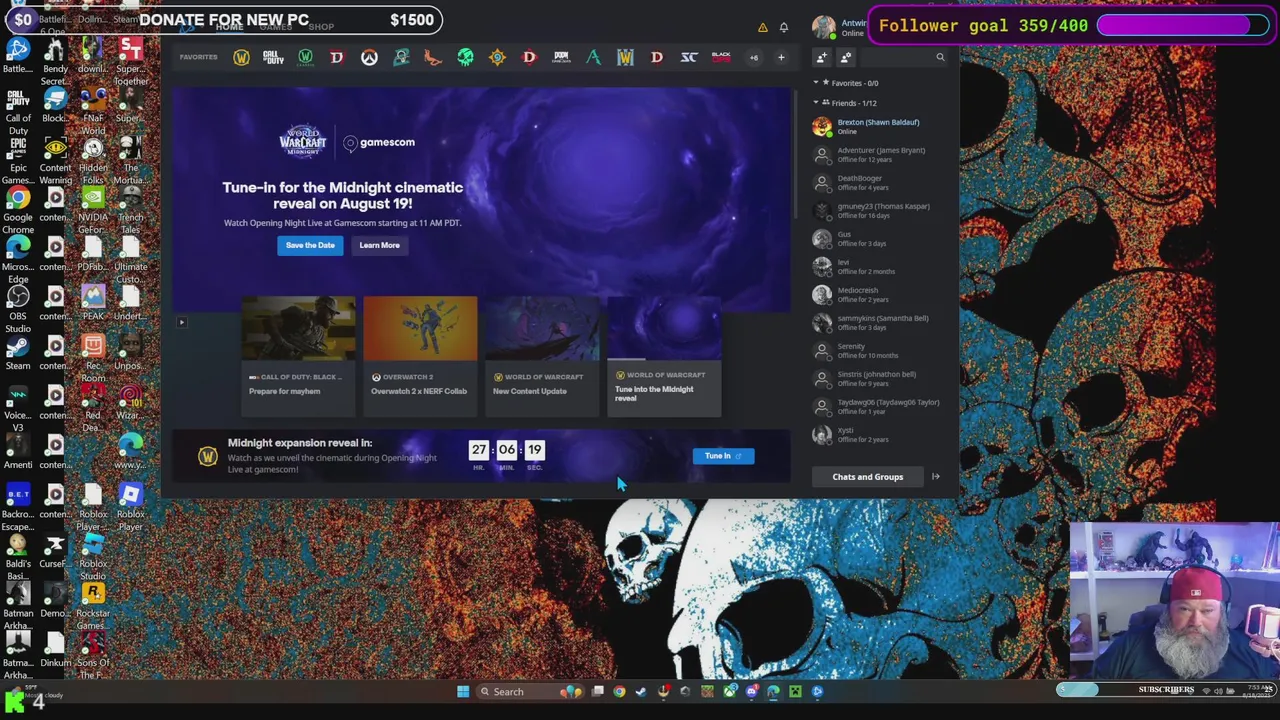Open Doom icon in favorites bar
Image resolution: width=1280 pixels, height=720 pixels.
pos(561,58)
